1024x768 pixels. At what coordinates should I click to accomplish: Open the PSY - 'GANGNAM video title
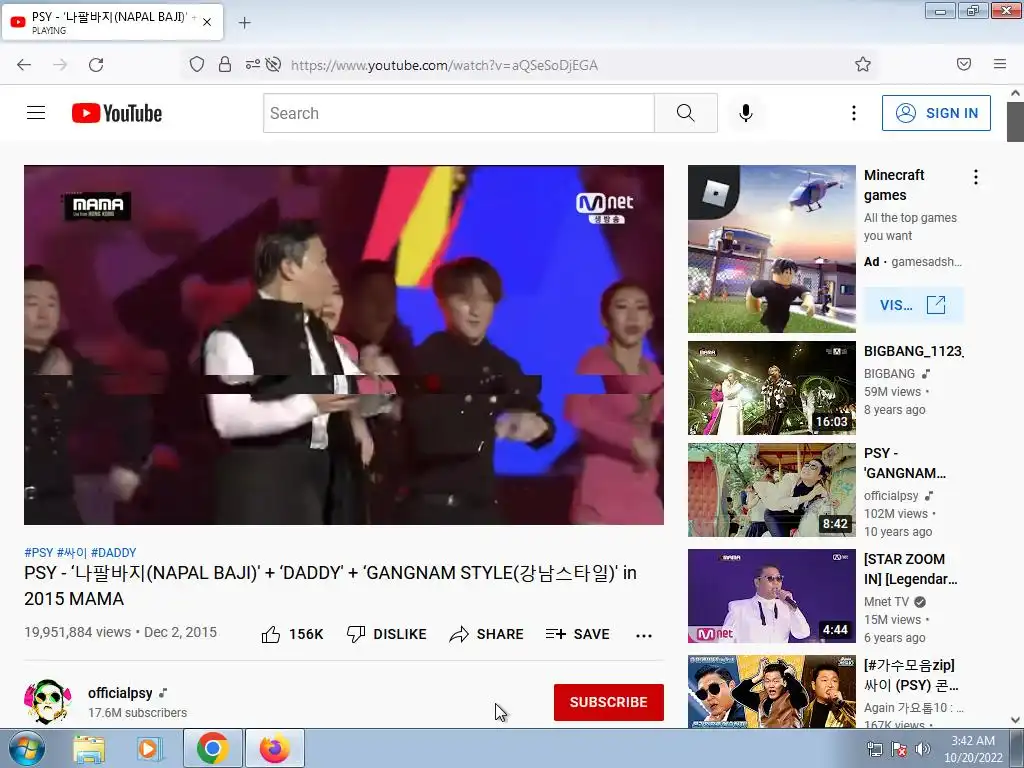[904, 463]
